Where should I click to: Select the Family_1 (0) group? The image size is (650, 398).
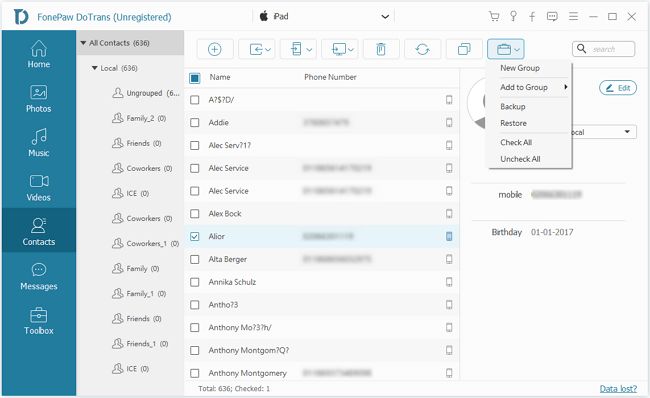139,294
